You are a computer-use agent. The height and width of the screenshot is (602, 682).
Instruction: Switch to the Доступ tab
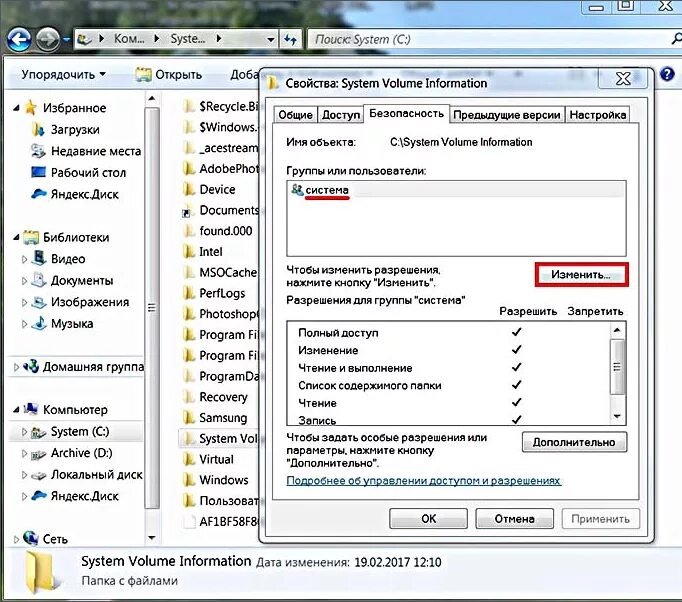click(341, 115)
